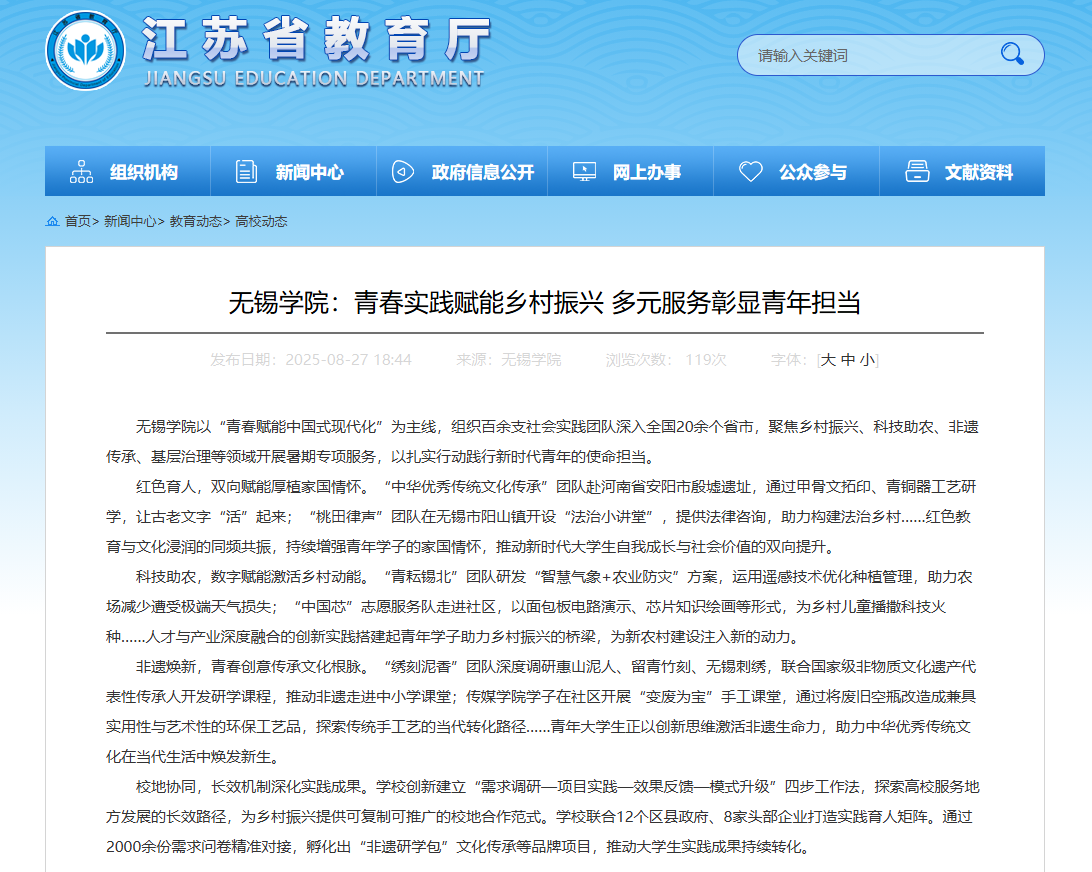This screenshot has height=872, width=1092.
Task: Open the 组织机构 menu item
Action: click(x=144, y=172)
